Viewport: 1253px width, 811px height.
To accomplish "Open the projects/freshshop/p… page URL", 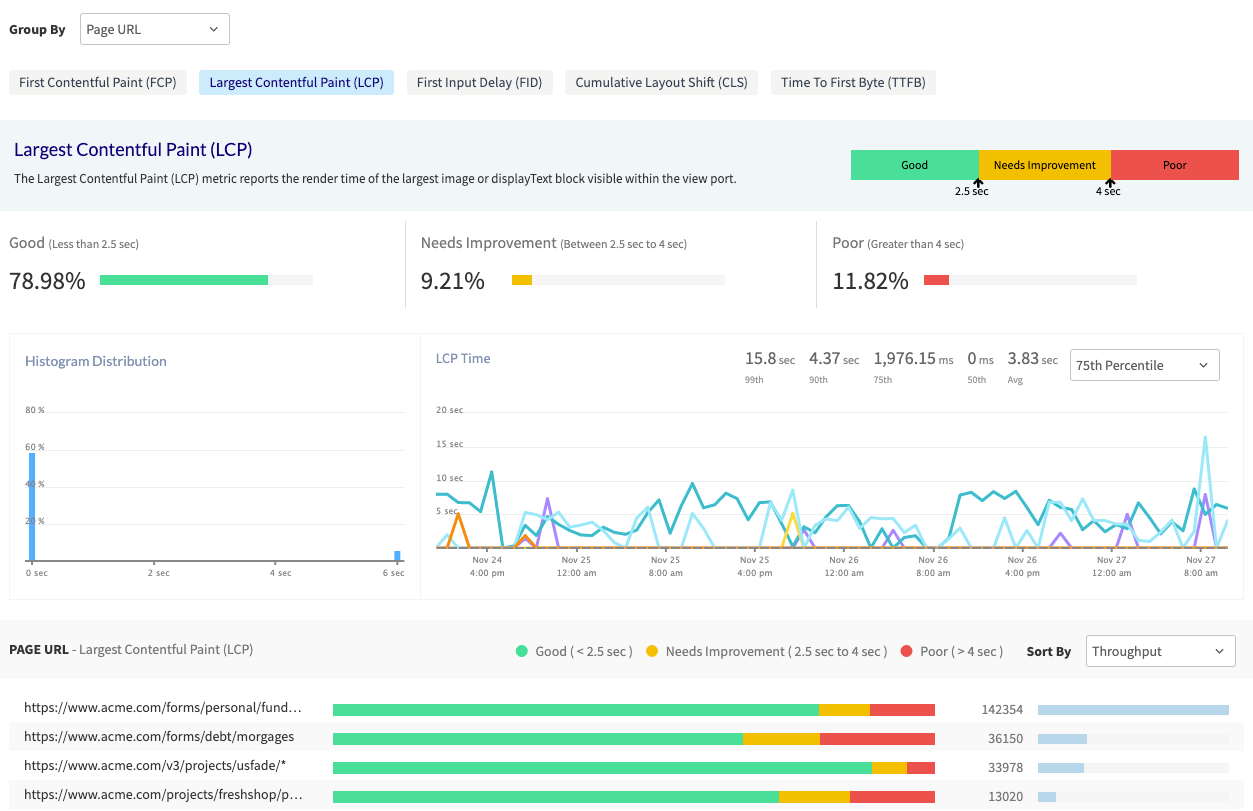I will (163, 795).
